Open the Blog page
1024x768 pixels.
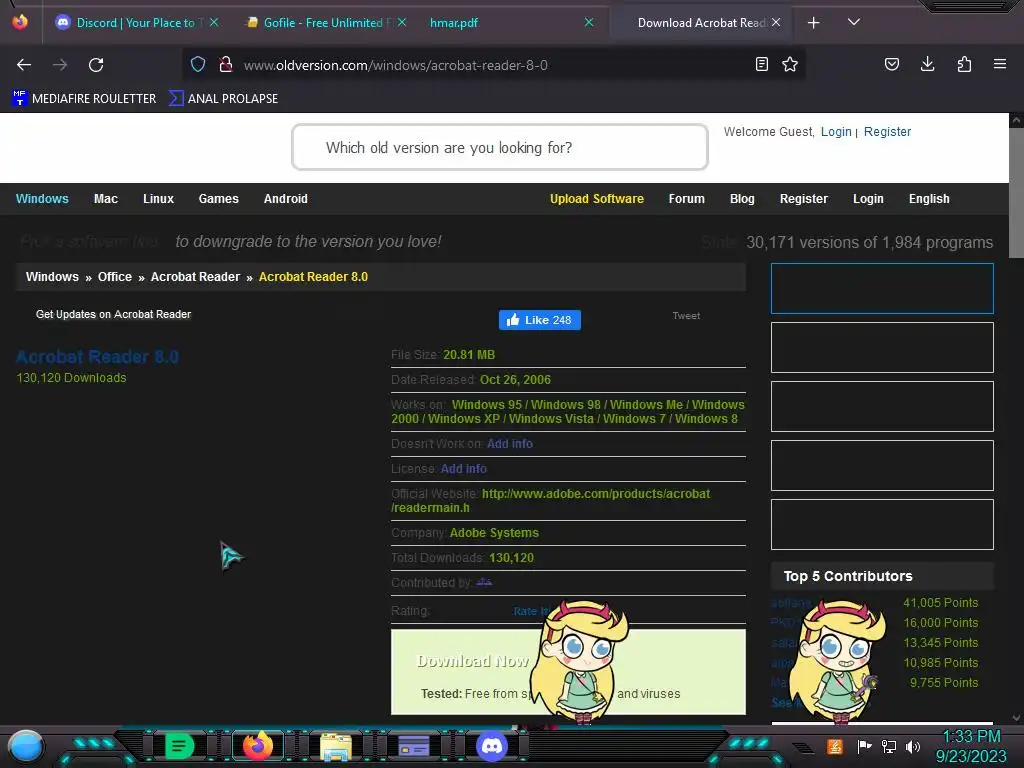click(x=742, y=199)
